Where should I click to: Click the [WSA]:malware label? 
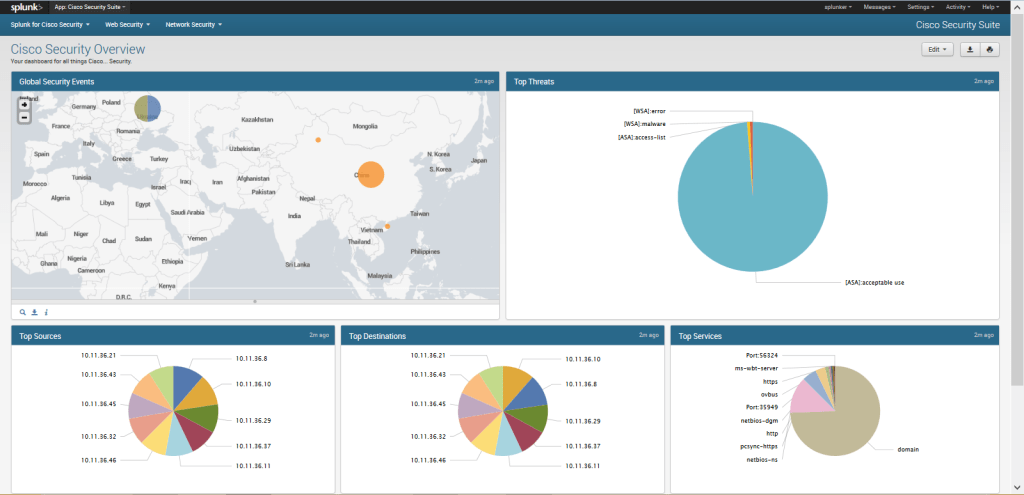[x=645, y=124]
